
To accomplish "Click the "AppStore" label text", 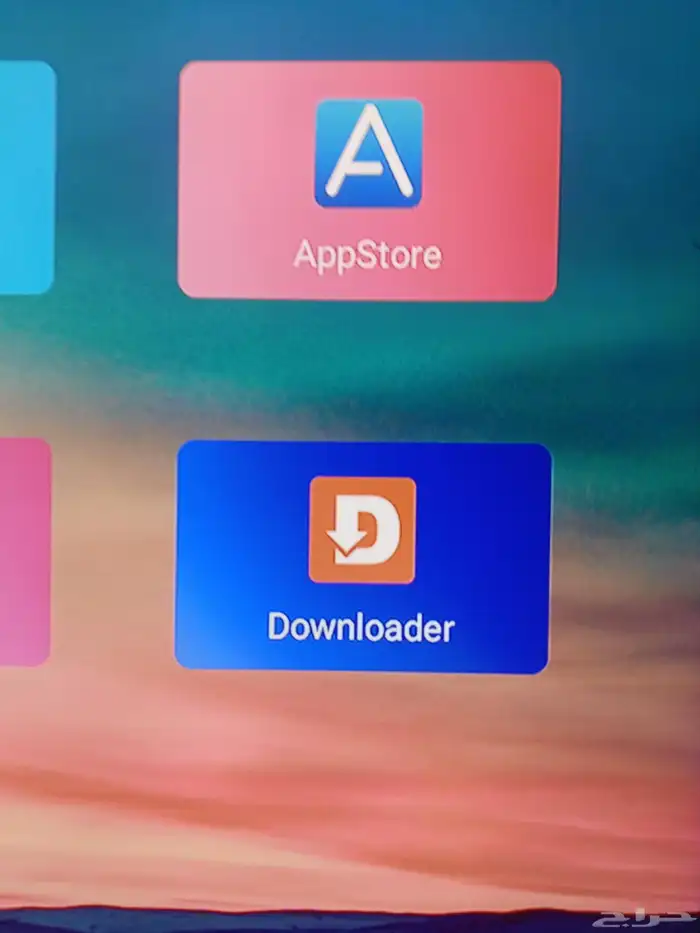I will (x=368, y=256).
